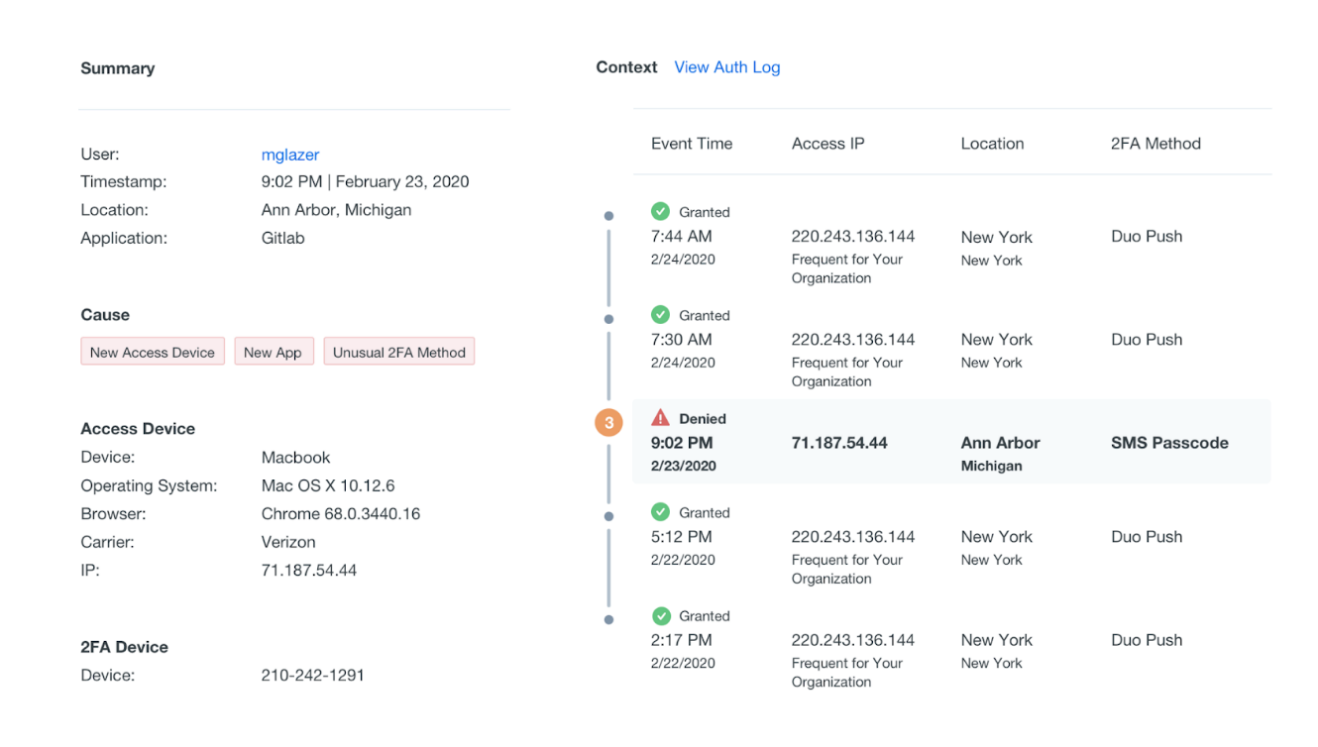Open the View Auth Log link
This screenshot has height=747, width=1318.
coord(727,67)
